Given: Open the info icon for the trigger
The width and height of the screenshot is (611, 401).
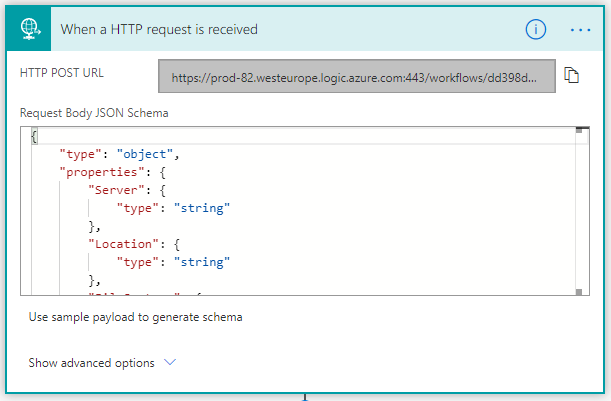Looking at the screenshot, I should (535, 30).
